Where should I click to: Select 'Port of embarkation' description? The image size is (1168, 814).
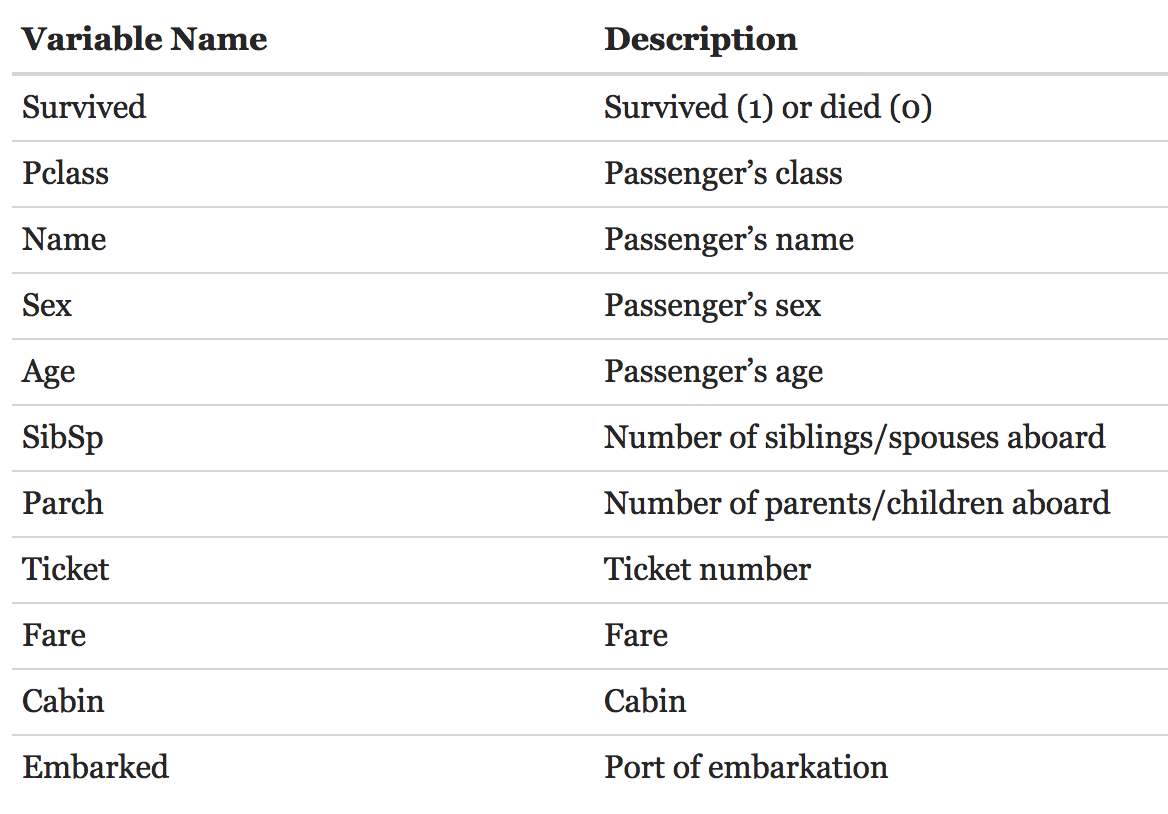pyautogui.click(x=746, y=768)
